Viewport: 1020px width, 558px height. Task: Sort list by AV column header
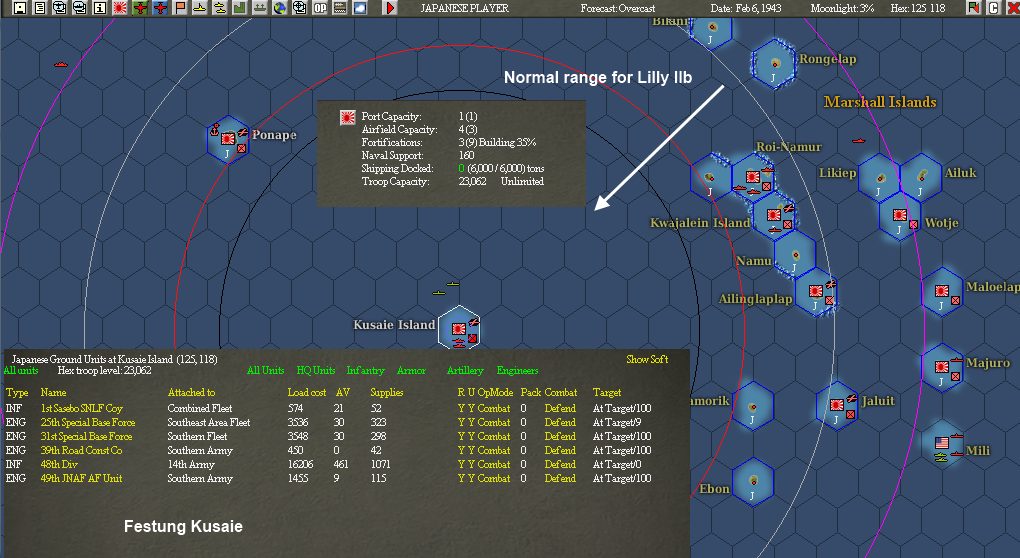click(x=343, y=392)
